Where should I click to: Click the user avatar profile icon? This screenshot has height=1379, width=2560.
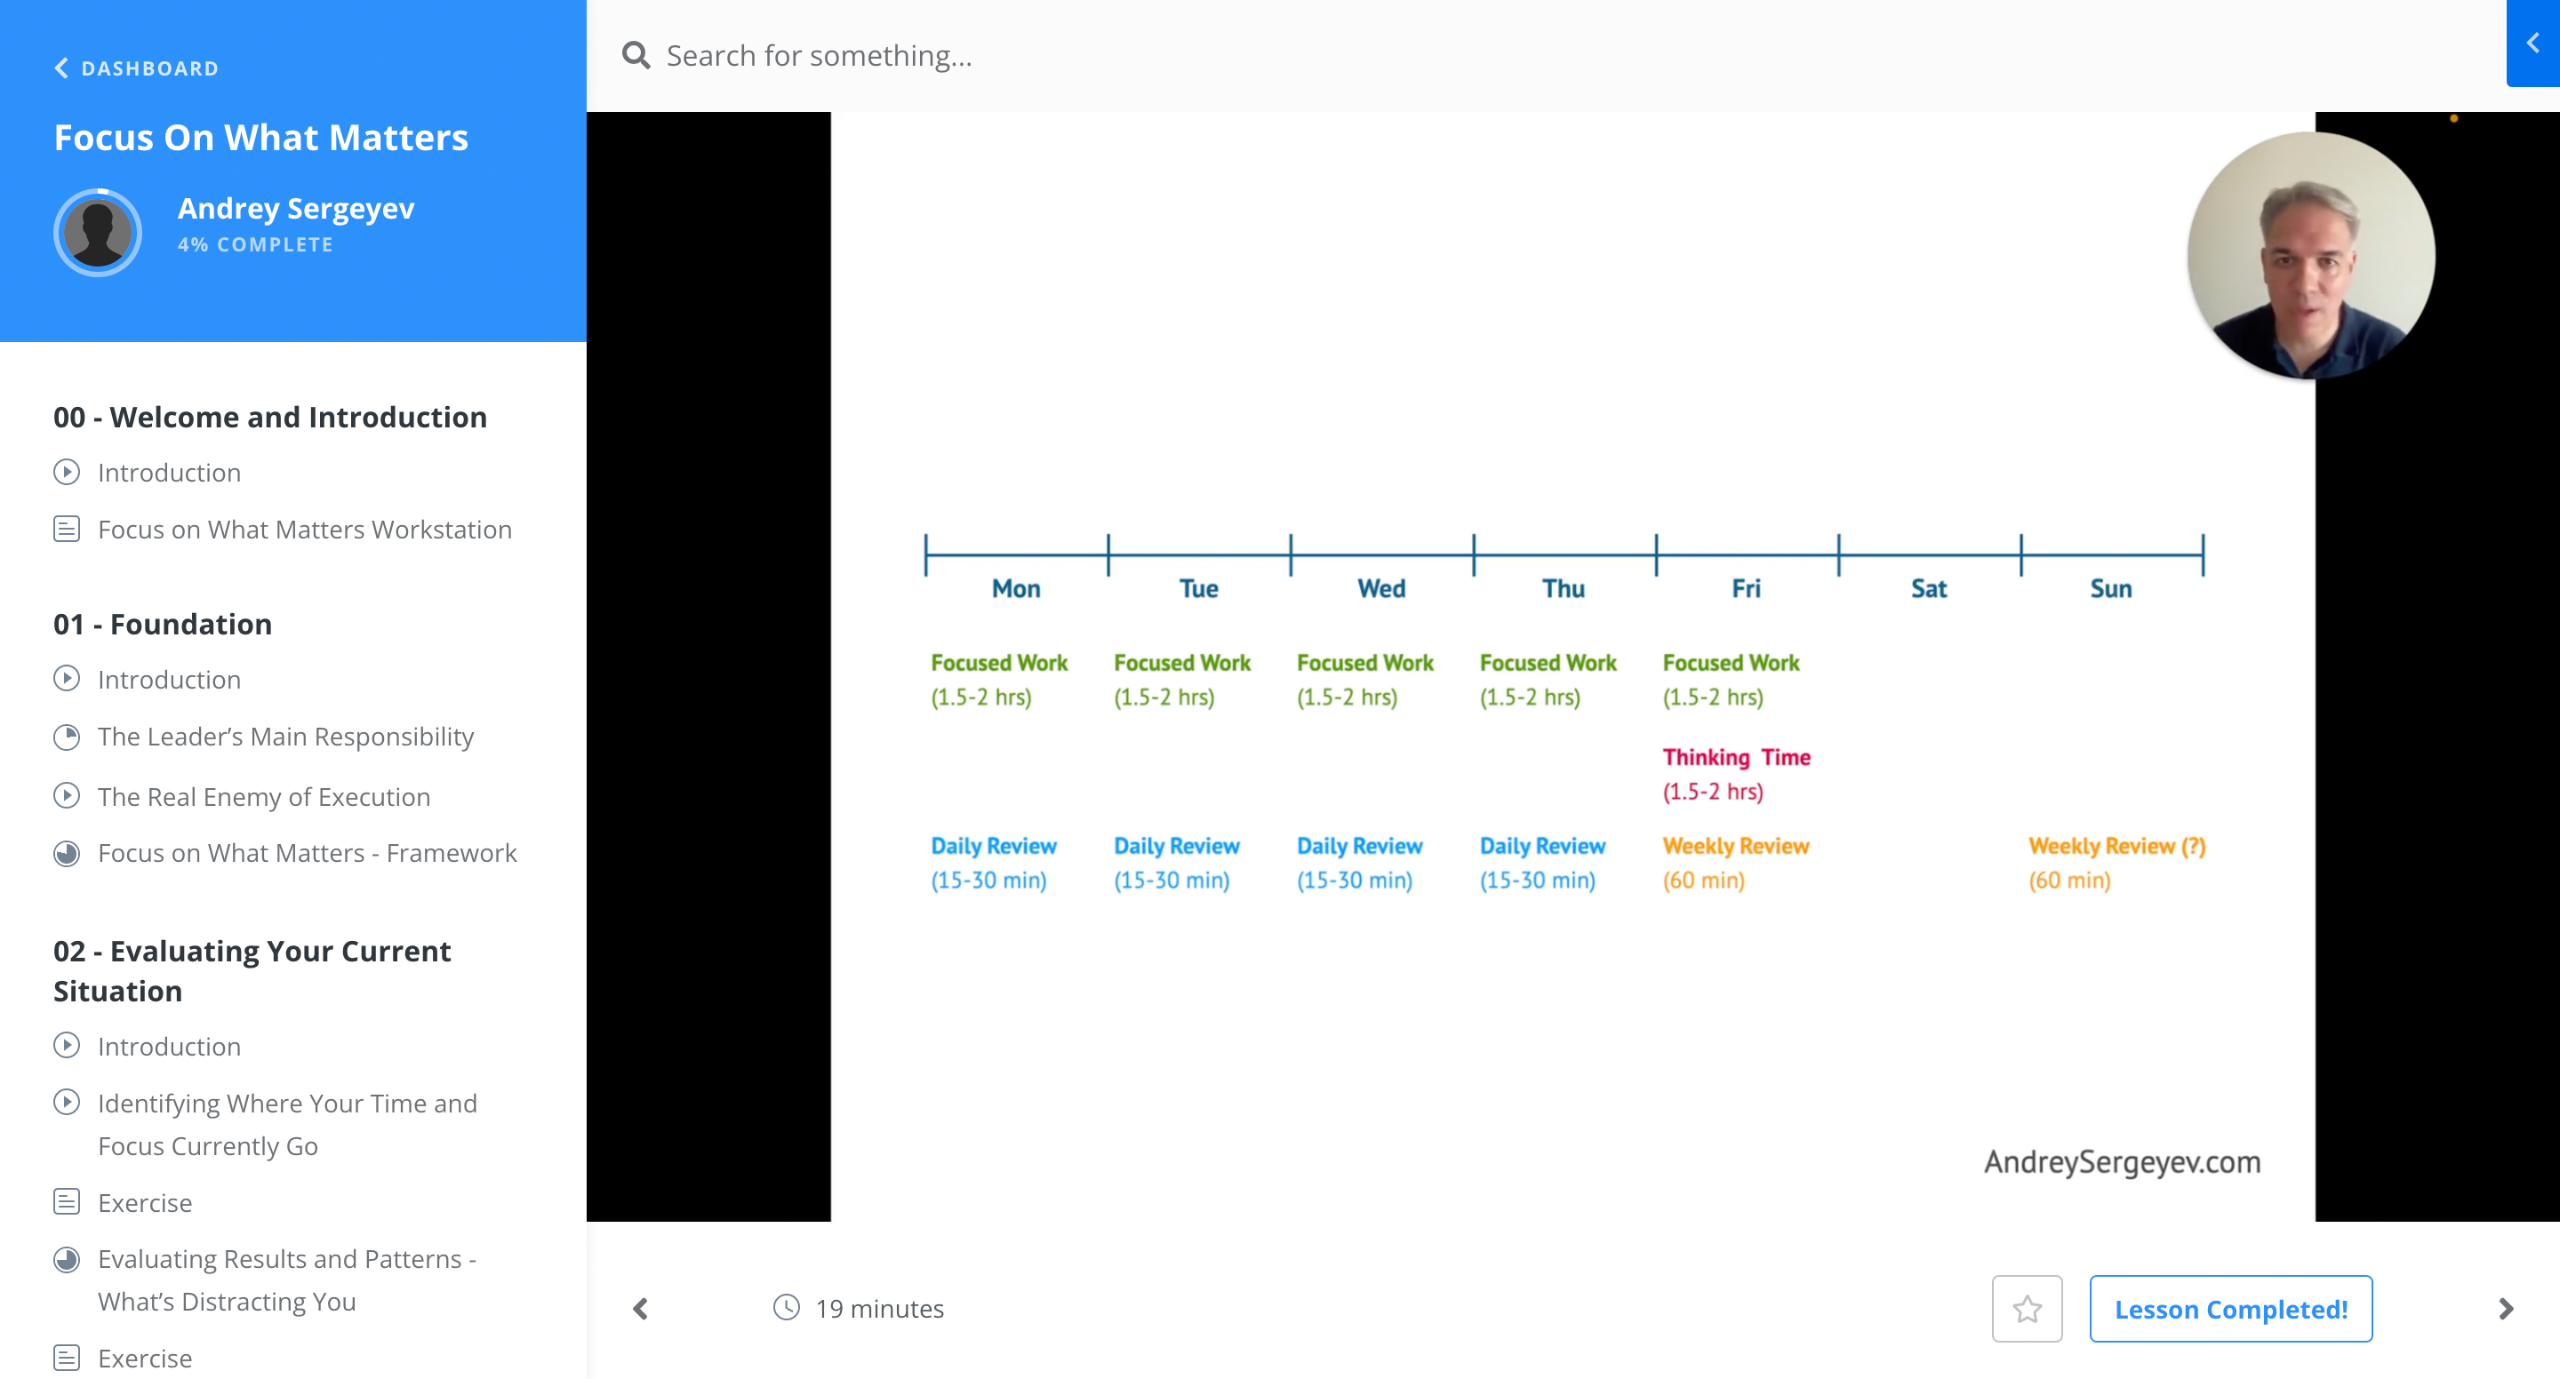(98, 232)
